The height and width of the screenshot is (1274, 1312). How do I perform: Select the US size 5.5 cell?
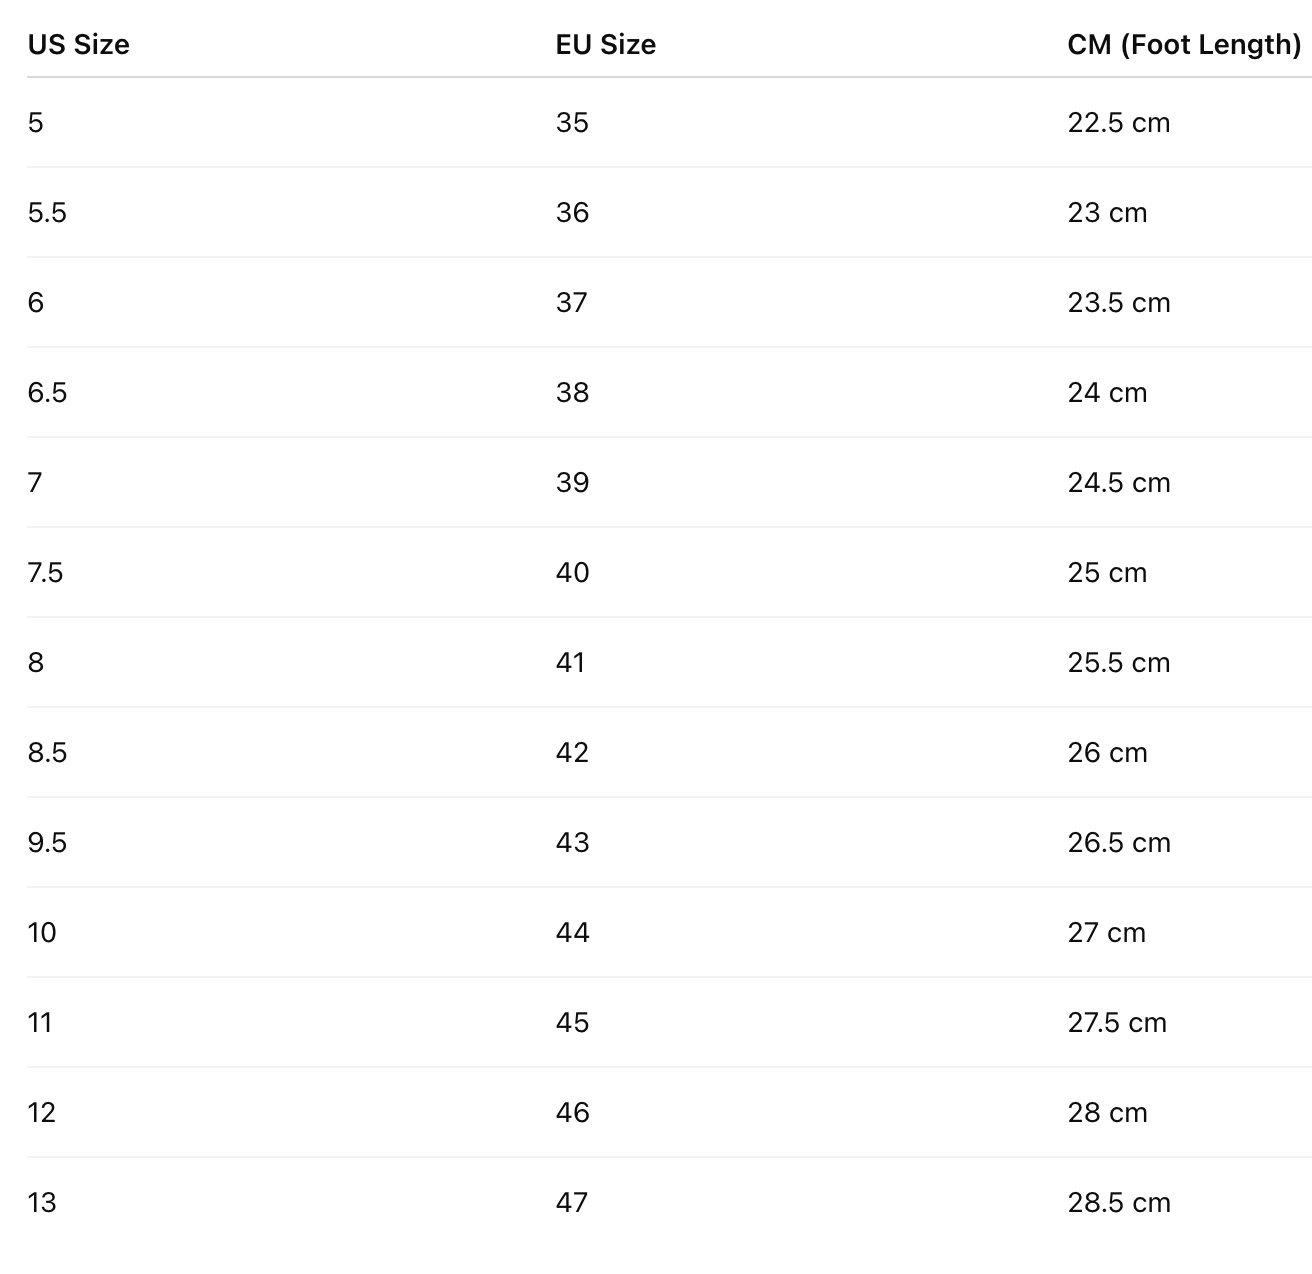pos(47,213)
